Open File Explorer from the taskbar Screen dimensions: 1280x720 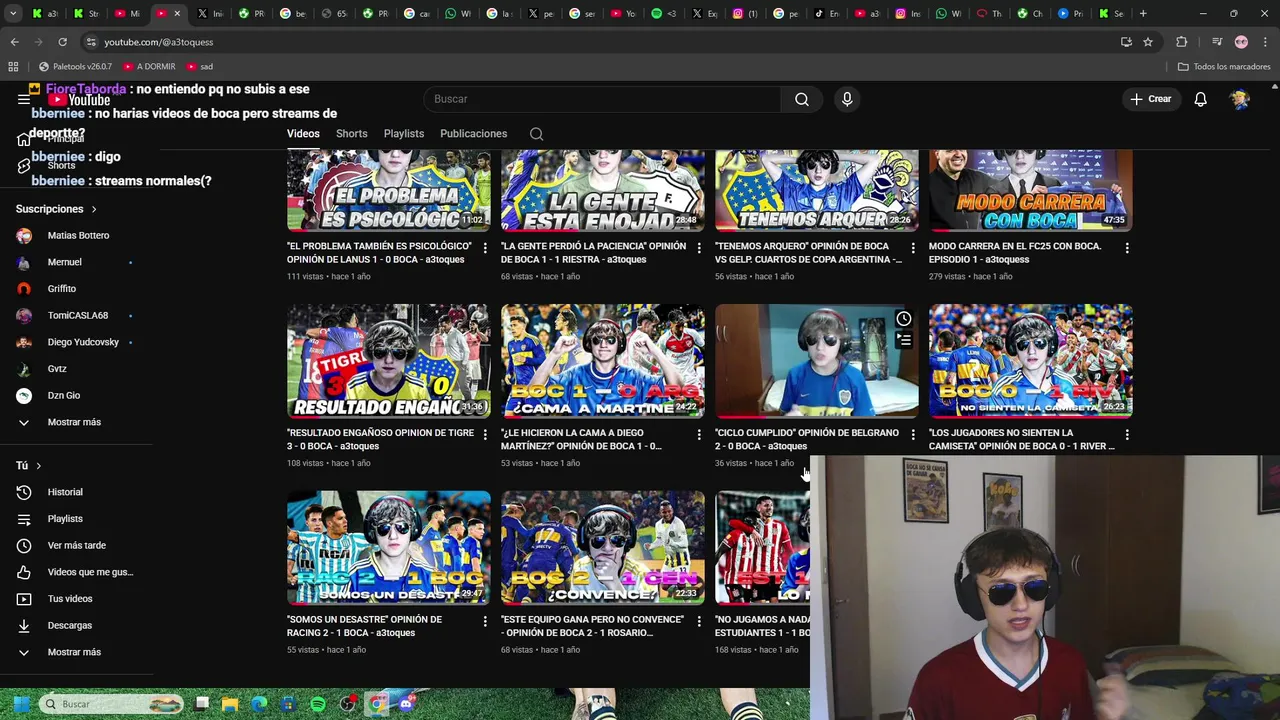point(231,704)
